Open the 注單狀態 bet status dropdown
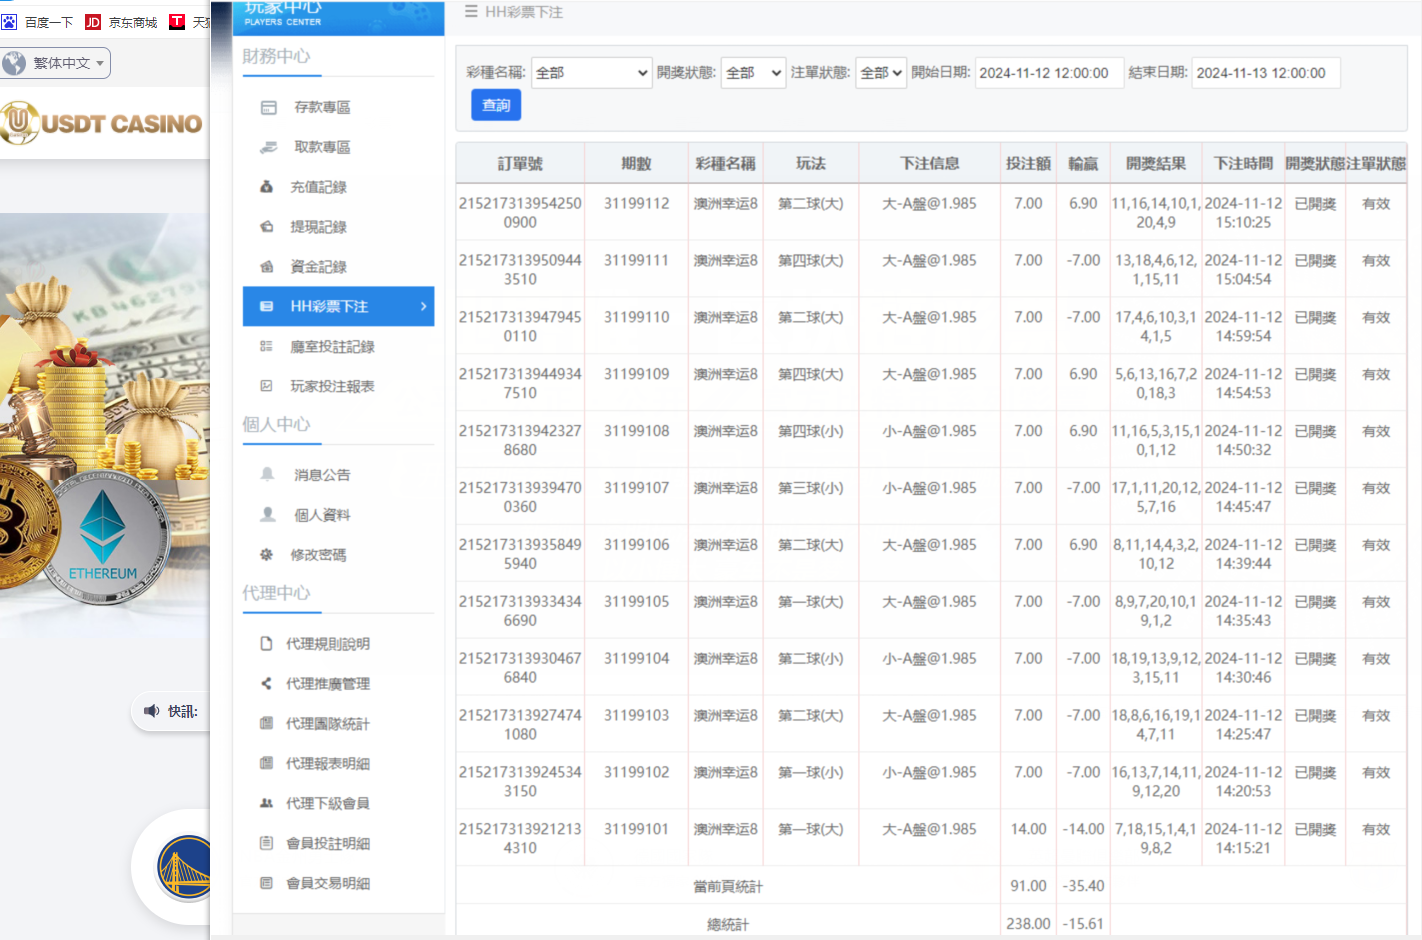Image resolution: width=1422 pixels, height=940 pixels. point(880,72)
